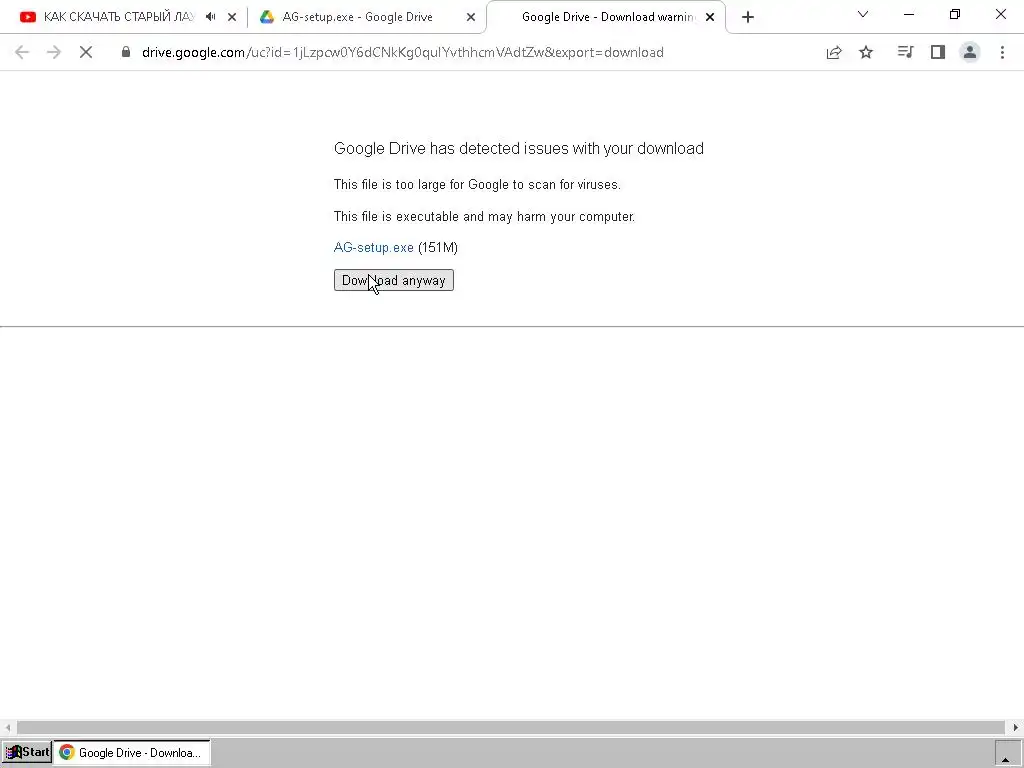Screen dimensions: 1024x768
Task: Restore down the Chrome window
Action: pyautogui.click(x=955, y=14)
